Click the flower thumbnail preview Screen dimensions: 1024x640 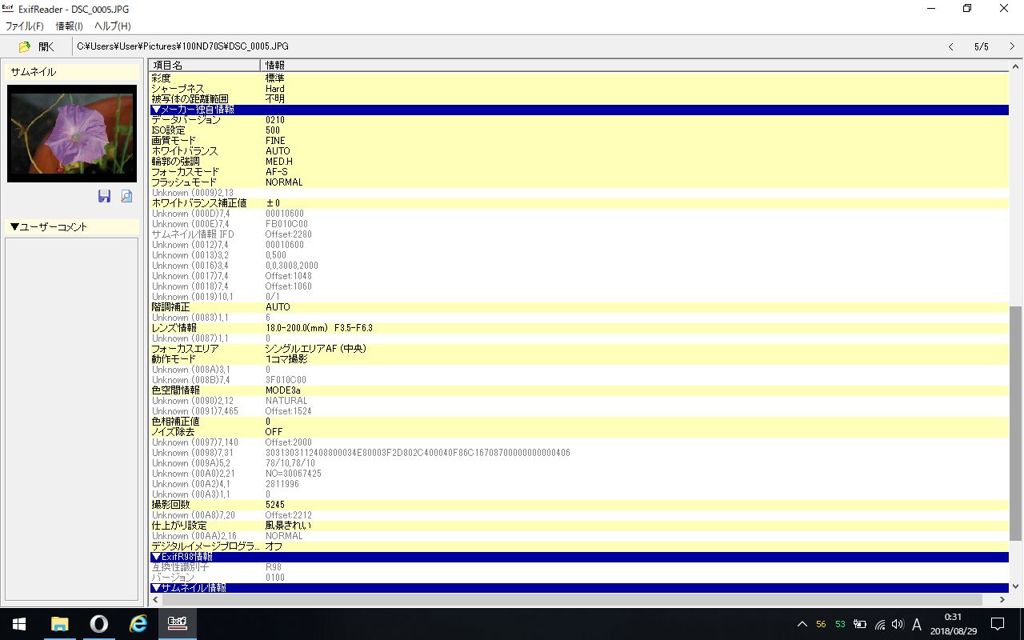(x=72, y=133)
